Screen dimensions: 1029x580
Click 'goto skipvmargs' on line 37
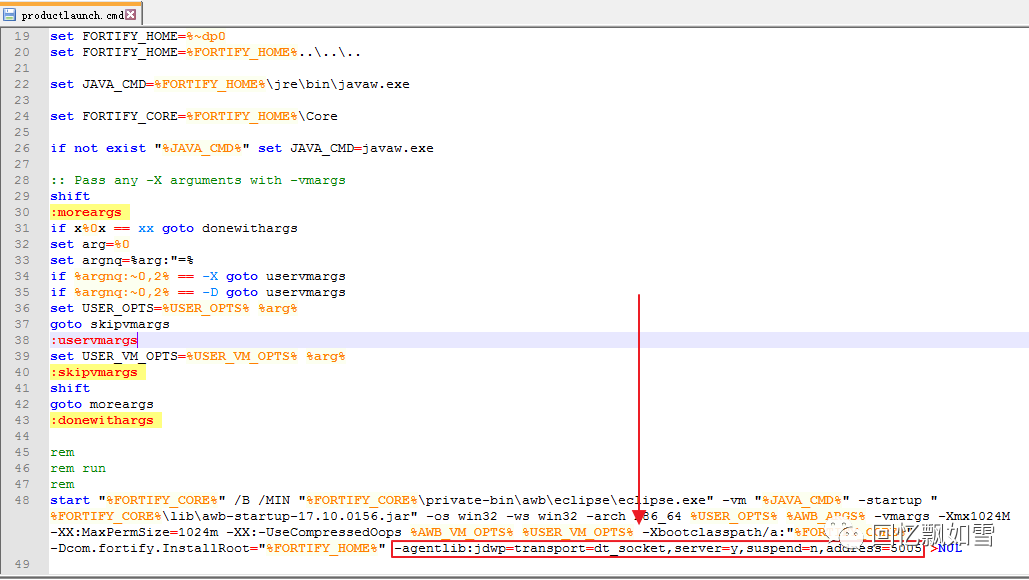coord(110,324)
